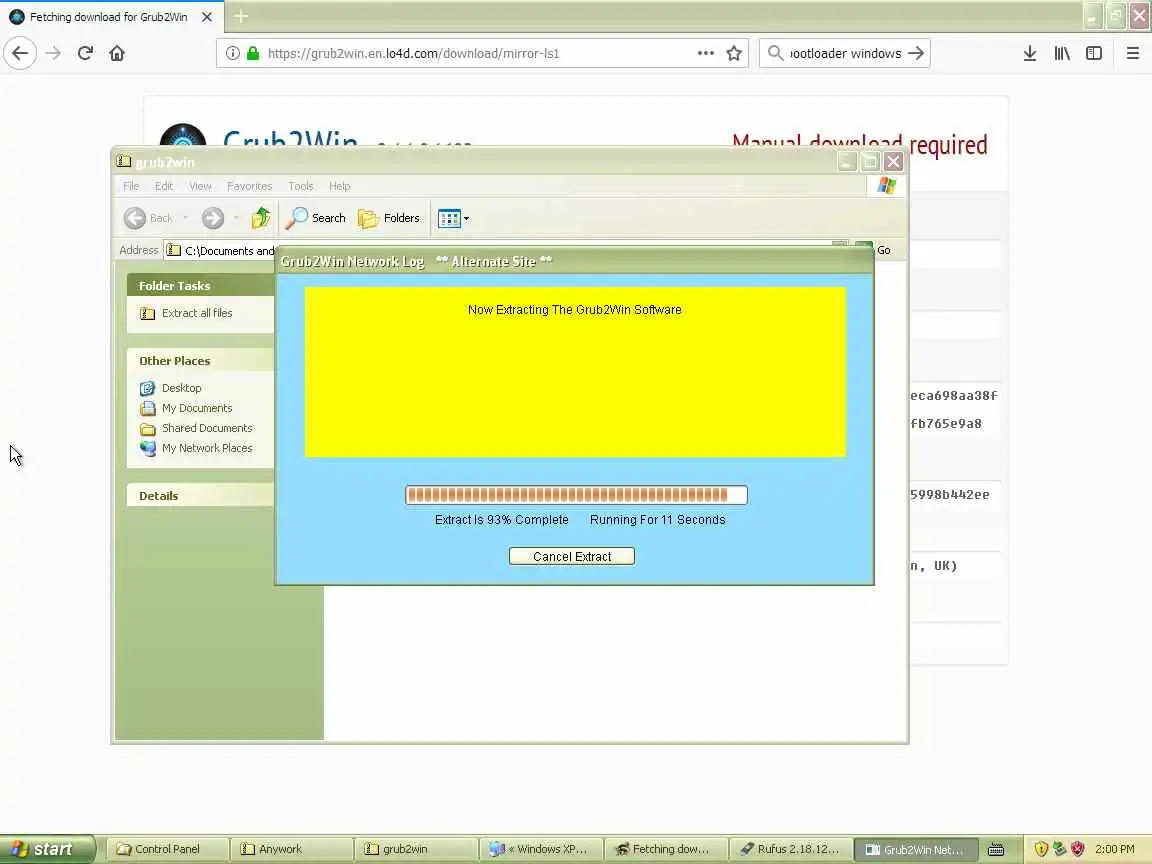The width and height of the screenshot is (1152, 864).
Task: Open My Documents from Other Places
Action: (197, 408)
